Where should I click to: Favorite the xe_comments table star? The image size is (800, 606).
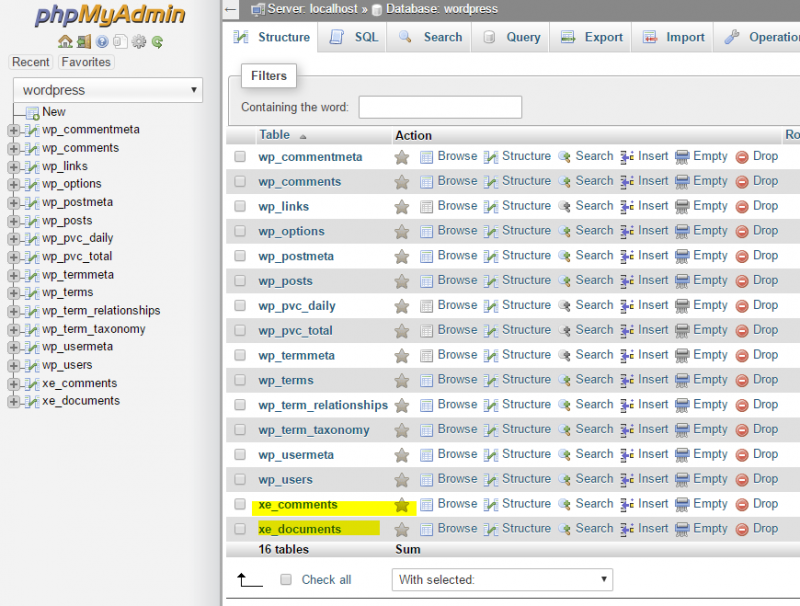(x=402, y=505)
